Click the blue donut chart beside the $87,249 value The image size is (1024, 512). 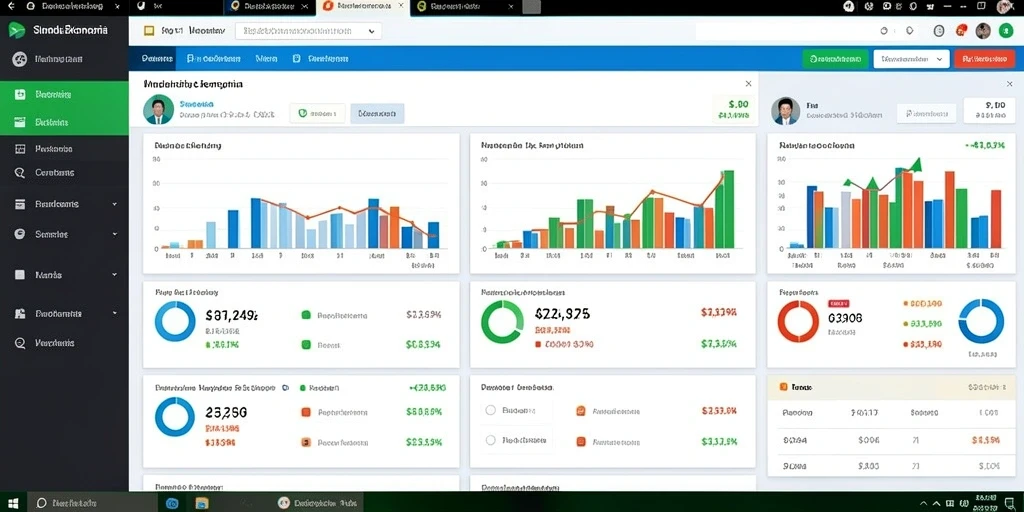(174, 321)
